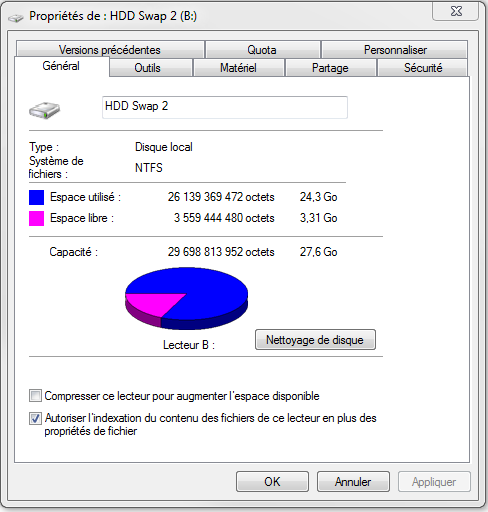The image size is (488, 512).
Task: Click the Annuler button
Action: click(353, 481)
